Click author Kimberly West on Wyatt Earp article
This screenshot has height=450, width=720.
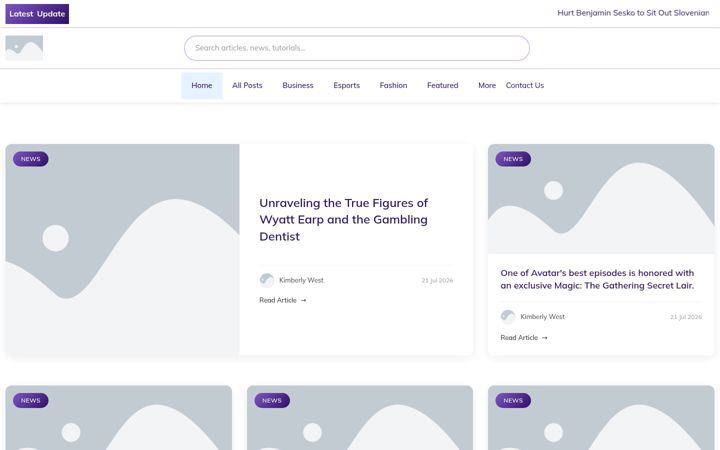[301, 280]
